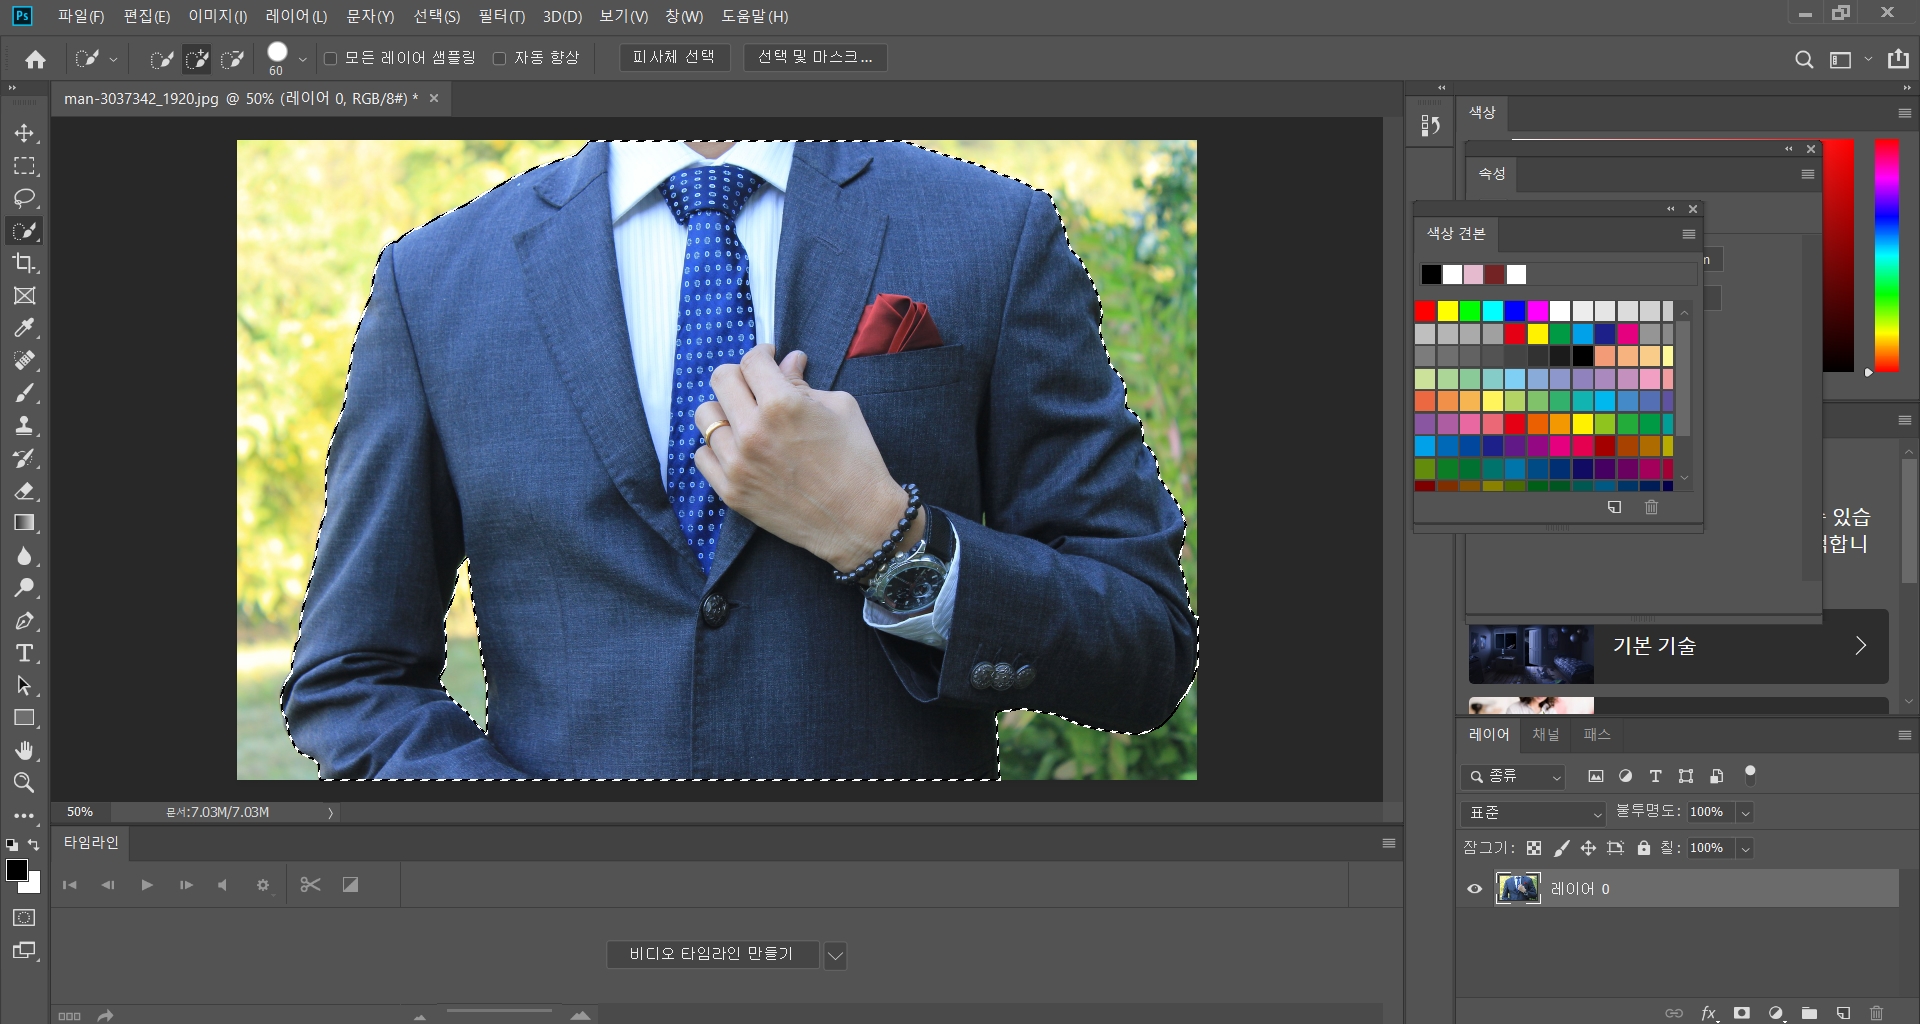Choose Subtract from Selection mode
Screen dimensions: 1920x1024
coord(232,60)
